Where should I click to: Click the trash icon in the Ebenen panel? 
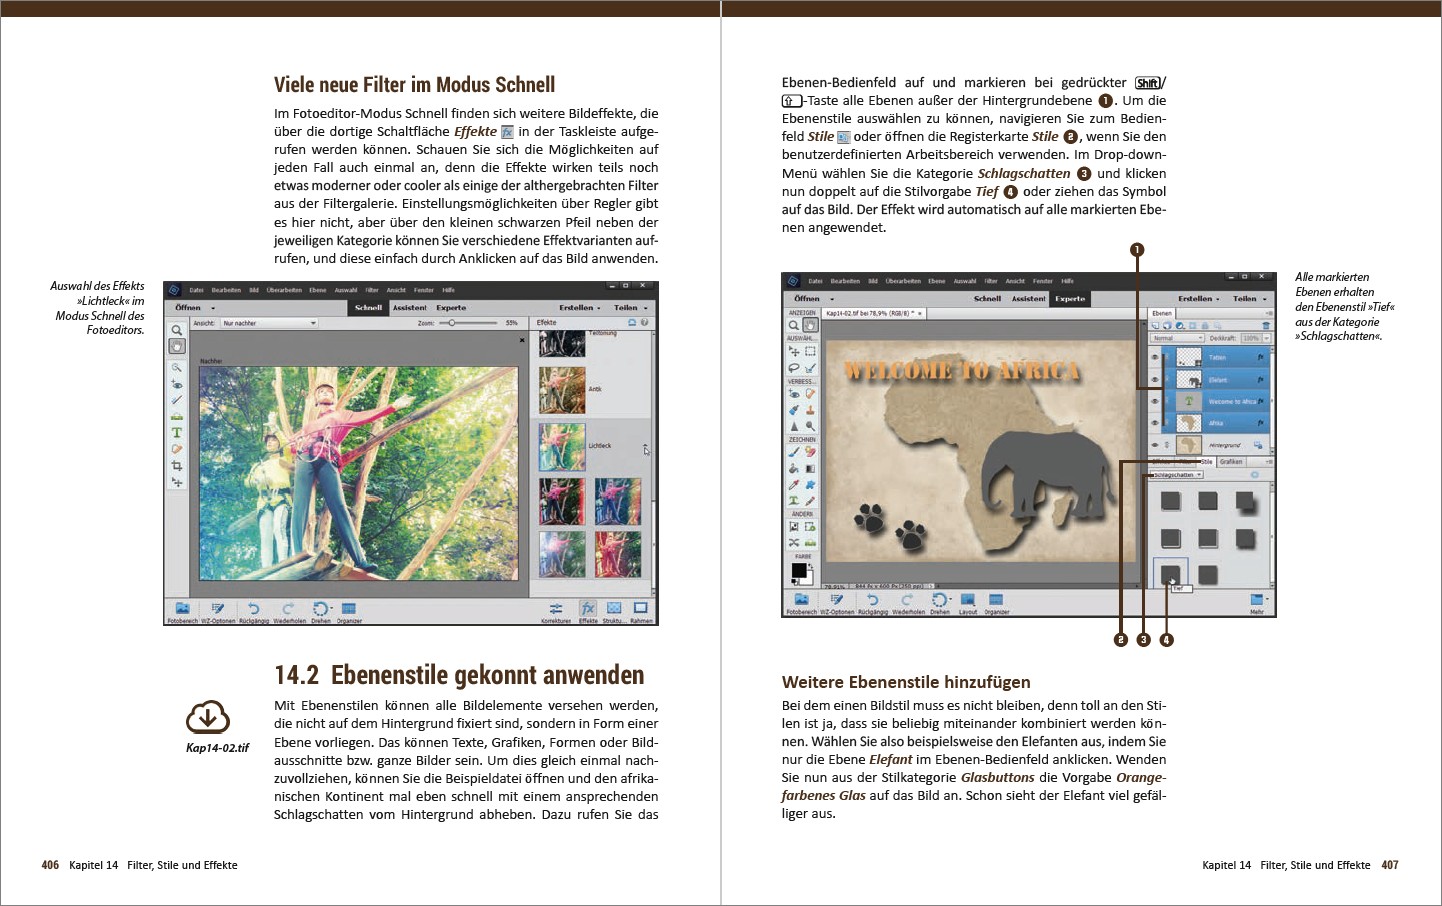tap(1266, 326)
